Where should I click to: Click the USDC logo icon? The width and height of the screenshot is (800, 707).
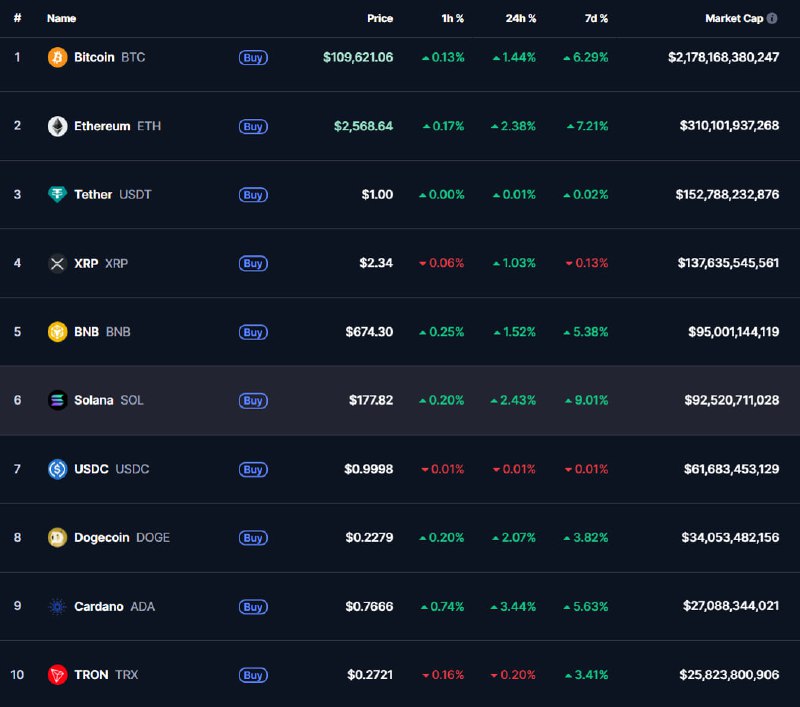pyautogui.click(x=58, y=469)
